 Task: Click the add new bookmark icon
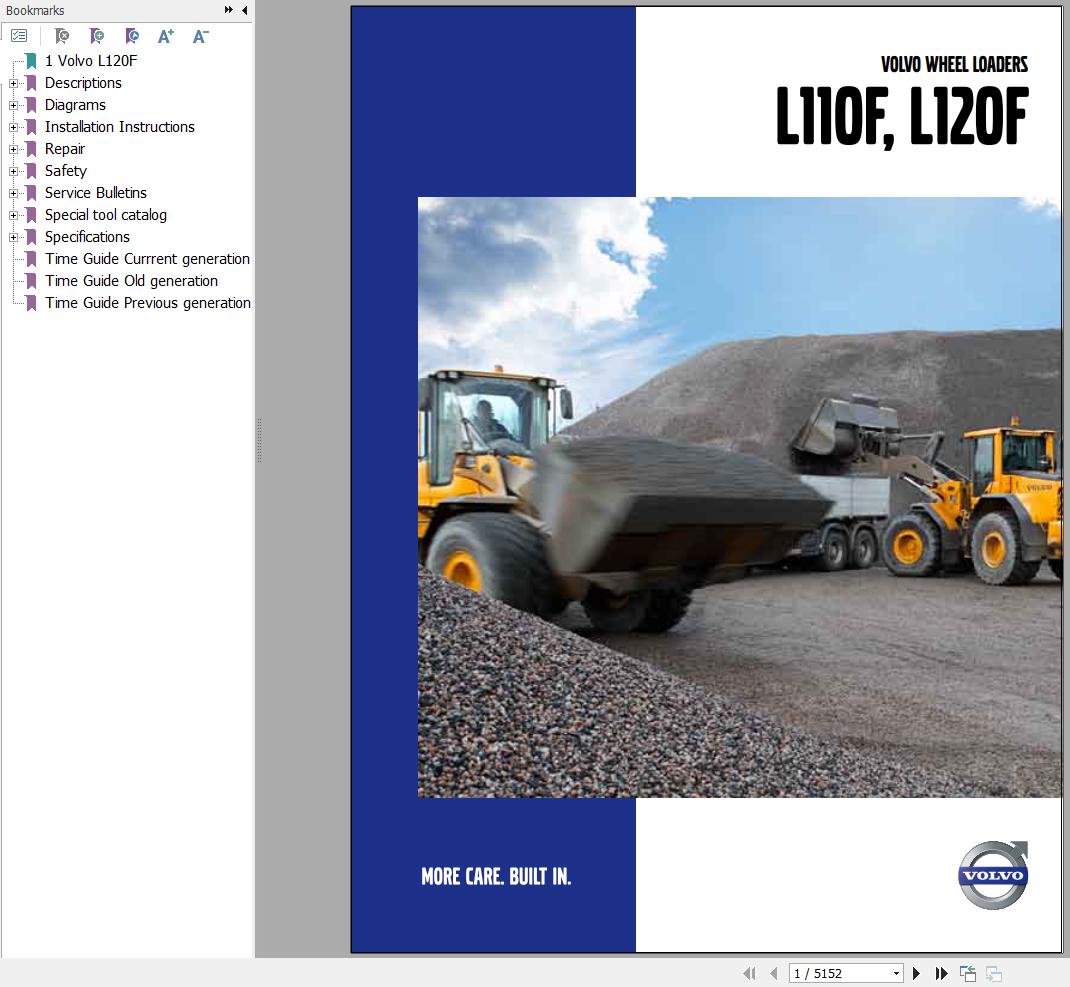(97, 35)
